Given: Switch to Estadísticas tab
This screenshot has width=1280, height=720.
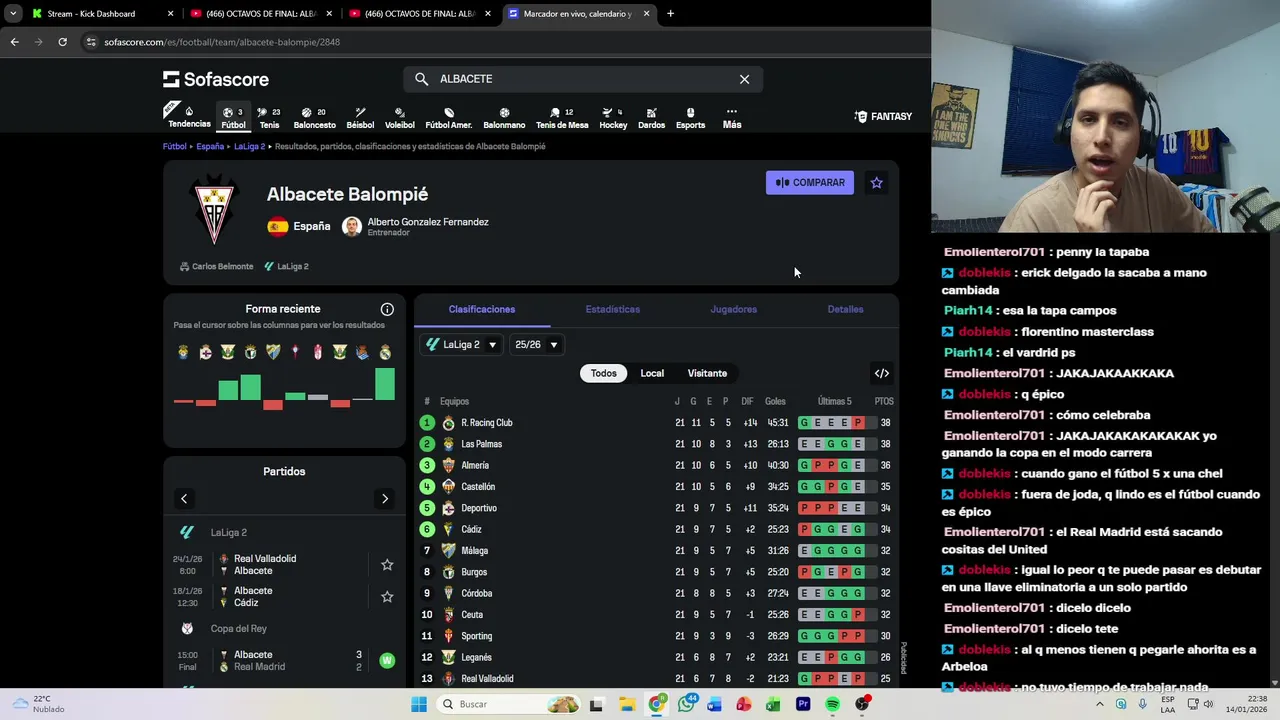Looking at the screenshot, I should [613, 309].
